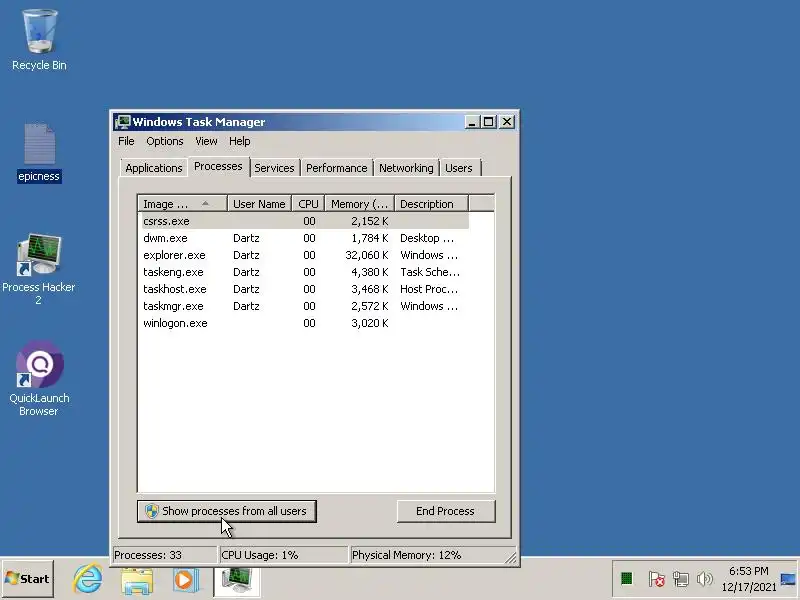Sort by the User Name column header
The width and height of the screenshot is (800, 600).
tap(259, 204)
